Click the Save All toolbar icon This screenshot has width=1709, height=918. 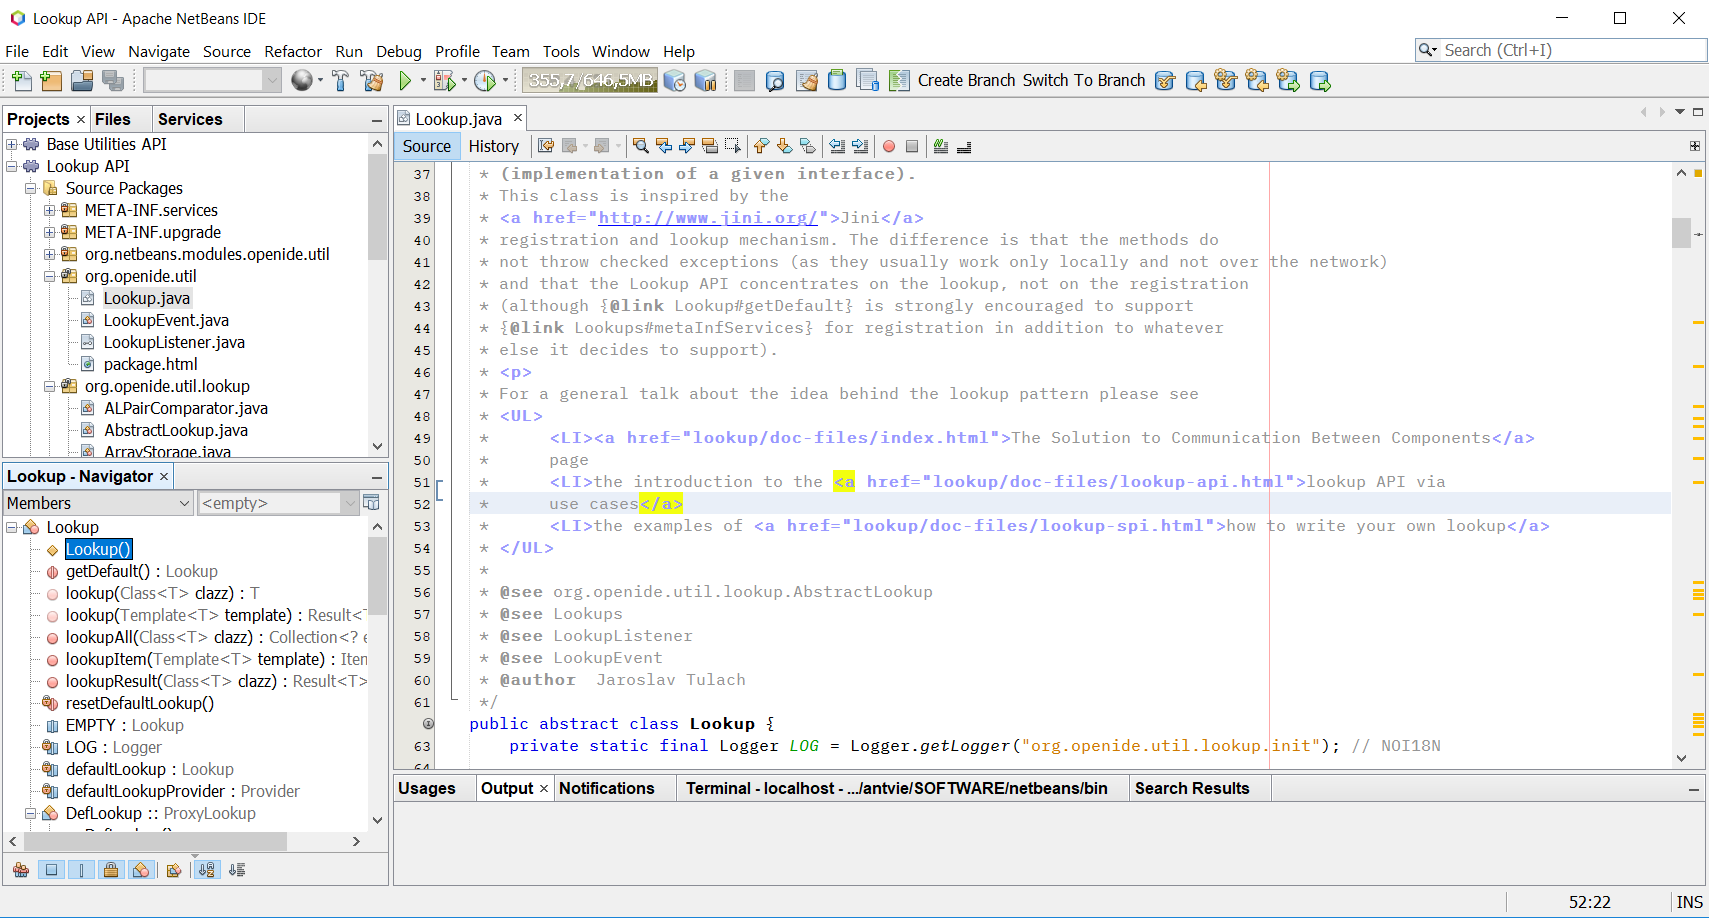113,81
